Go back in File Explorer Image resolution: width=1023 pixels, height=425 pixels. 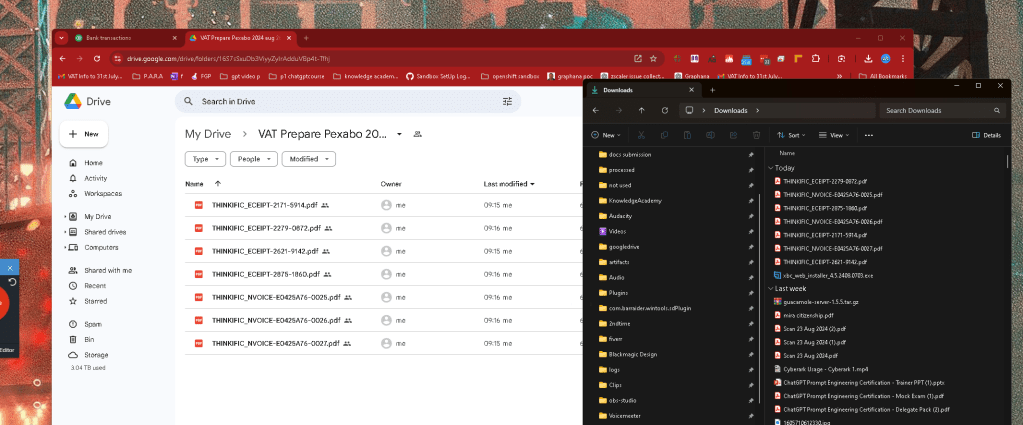[595, 110]
